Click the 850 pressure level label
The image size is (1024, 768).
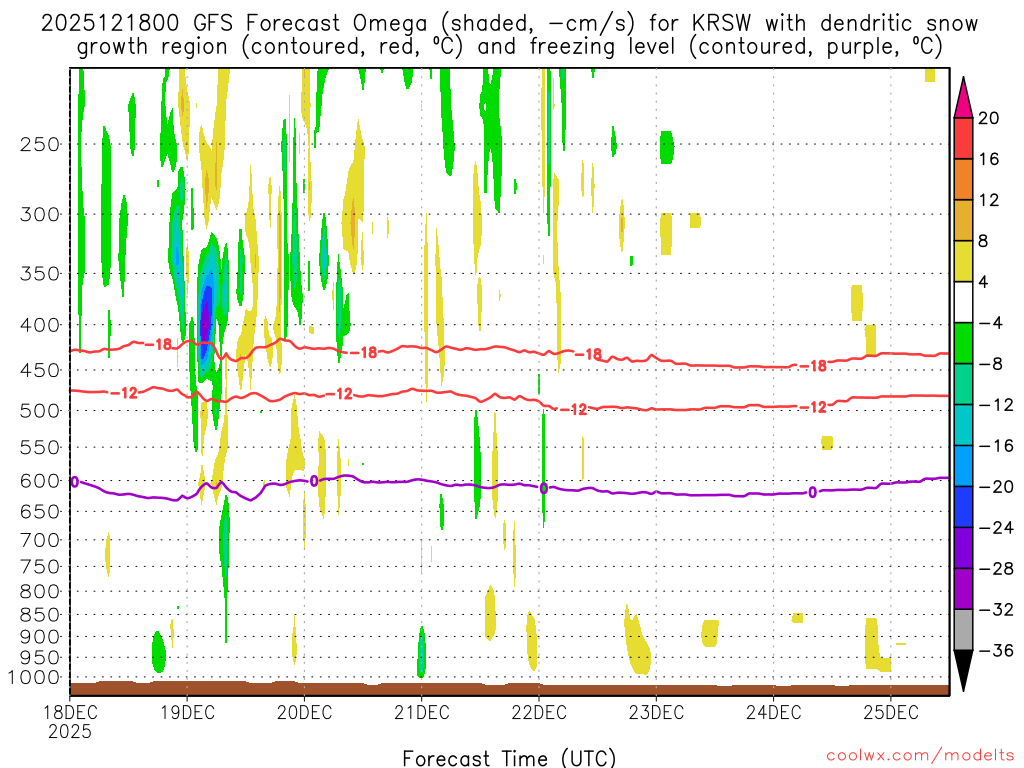coord(40,615)
